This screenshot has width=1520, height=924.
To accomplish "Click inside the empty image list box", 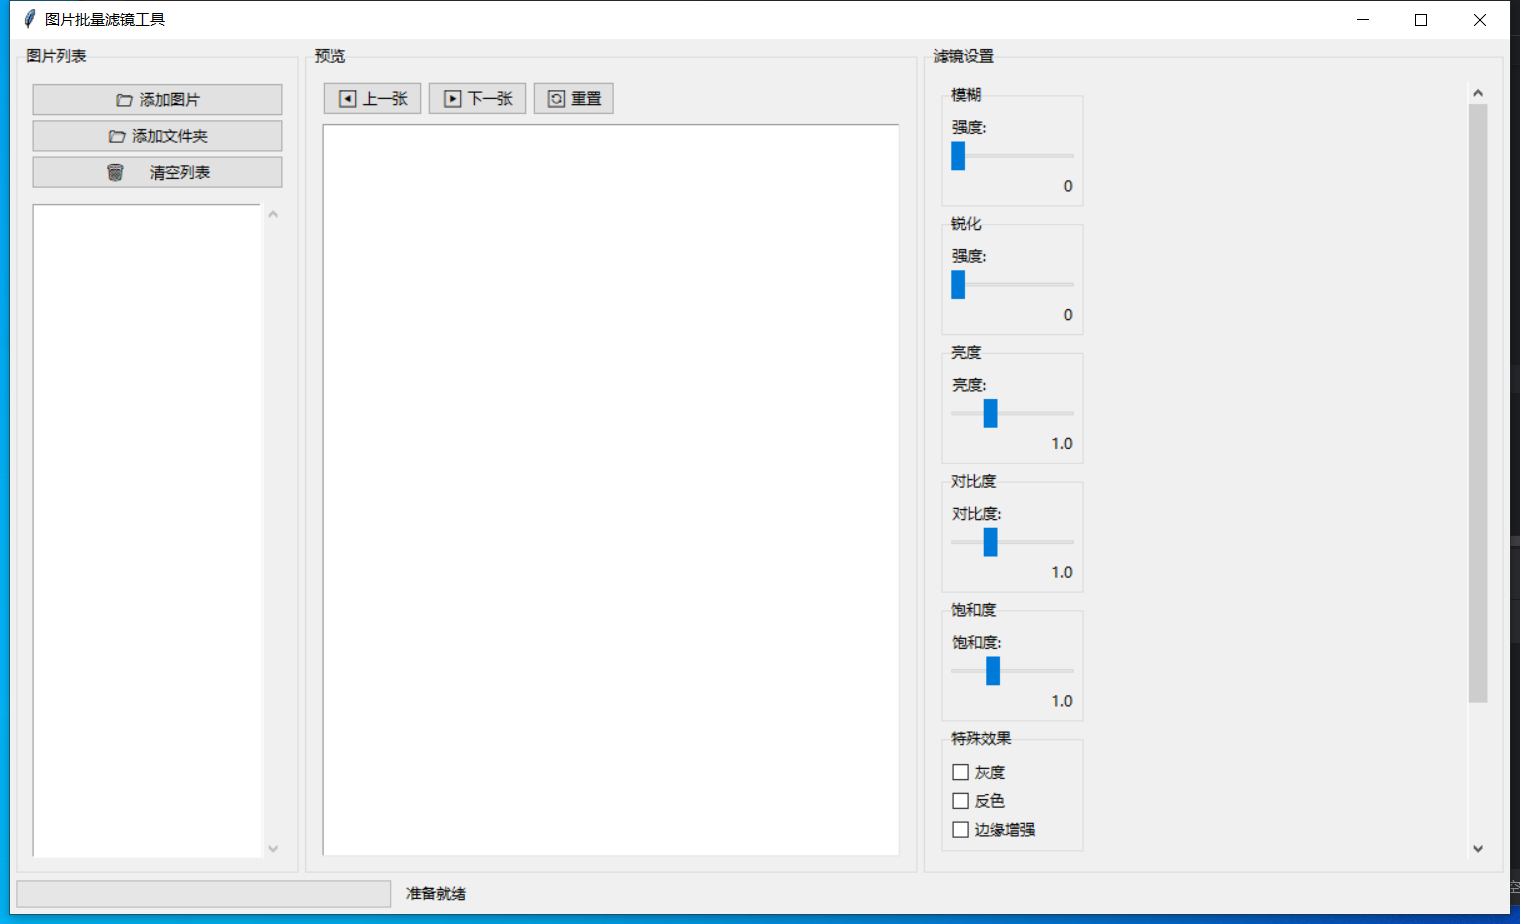I will pos(147,531).
